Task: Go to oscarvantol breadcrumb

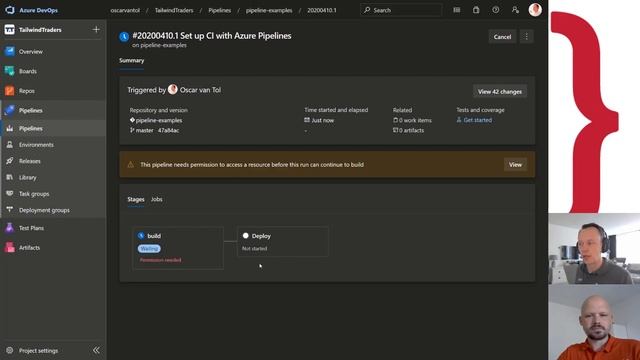Action: coord(125,10)
